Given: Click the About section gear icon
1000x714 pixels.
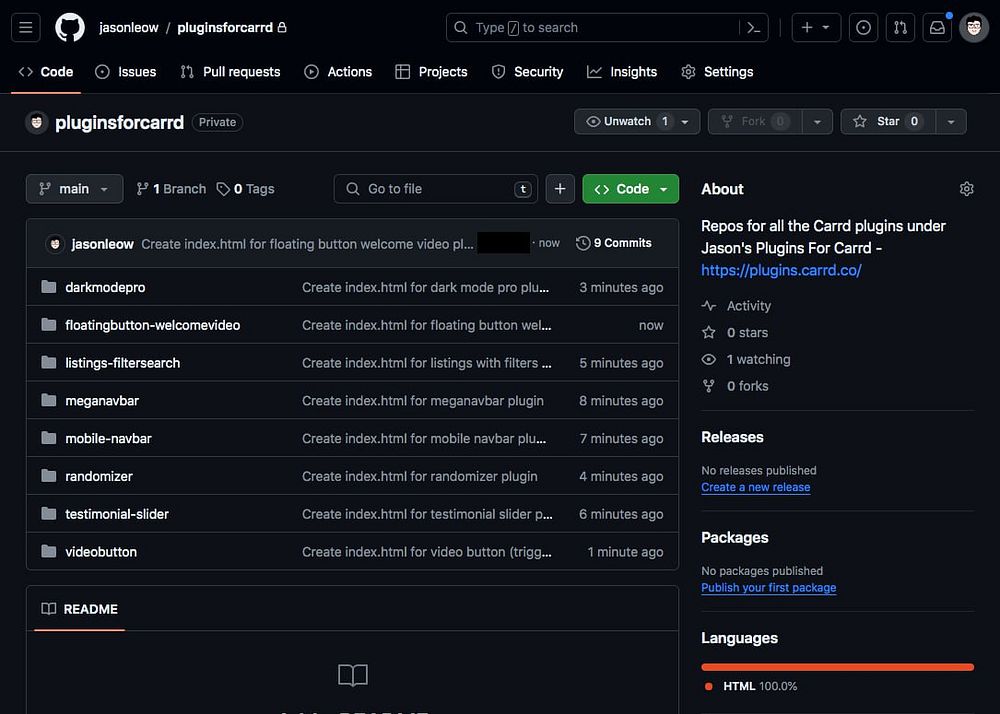Looking at the screenshot, I should click(x=966, y=189).
